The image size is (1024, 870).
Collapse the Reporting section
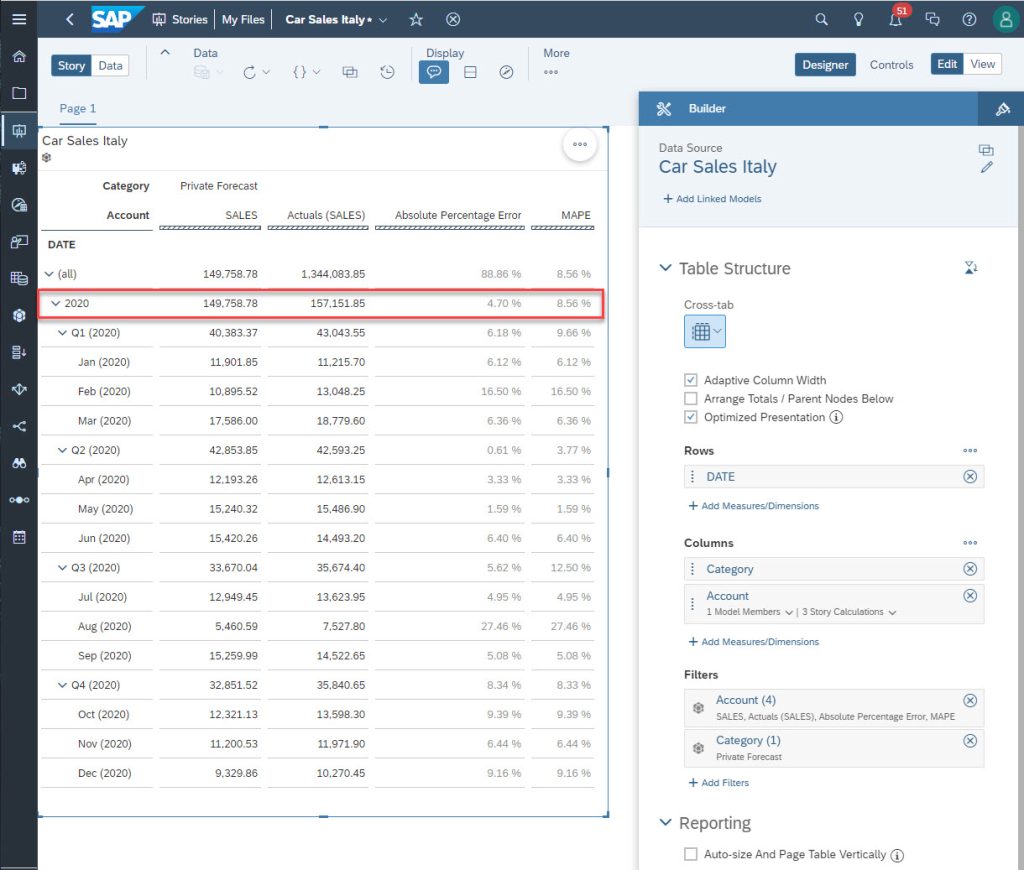click(665, 822)
